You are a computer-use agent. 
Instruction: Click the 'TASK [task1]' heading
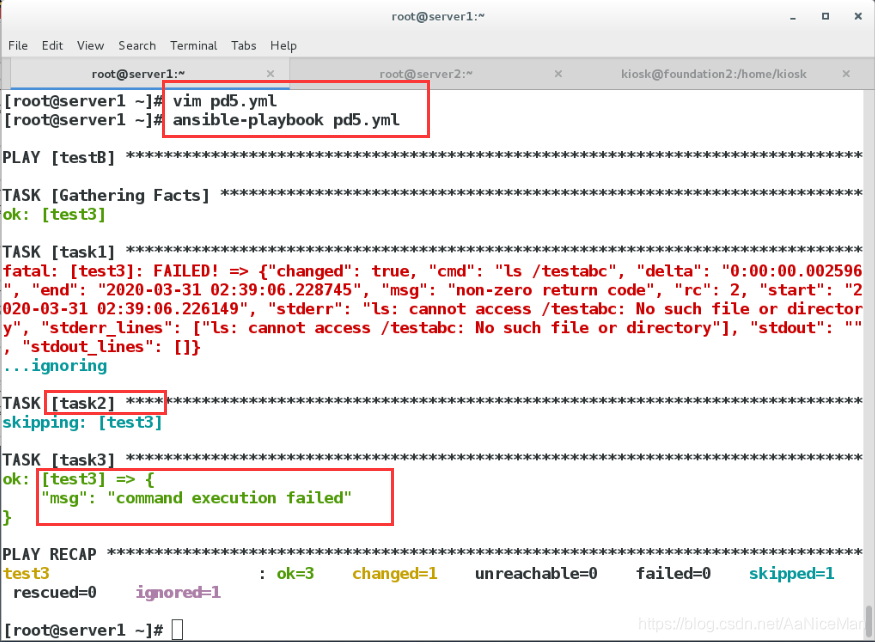(x=59, y=252)
